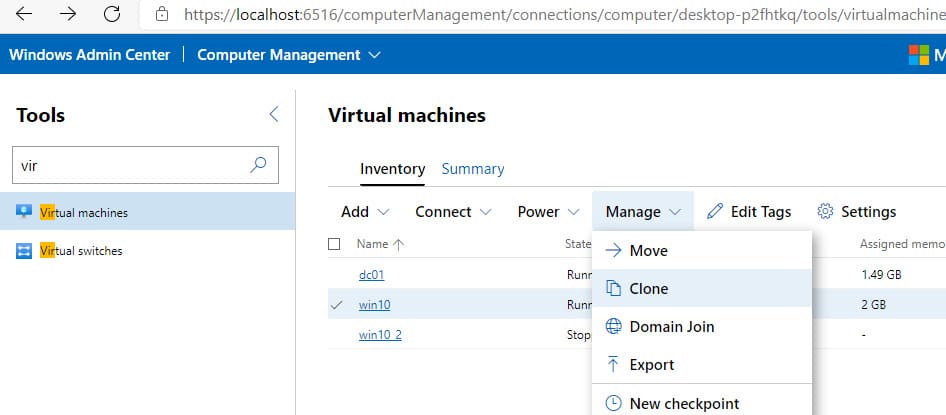The width and height of the screenshot is (946, 415).
Task: Click the browser address bar URL
Action: point(565,14)
